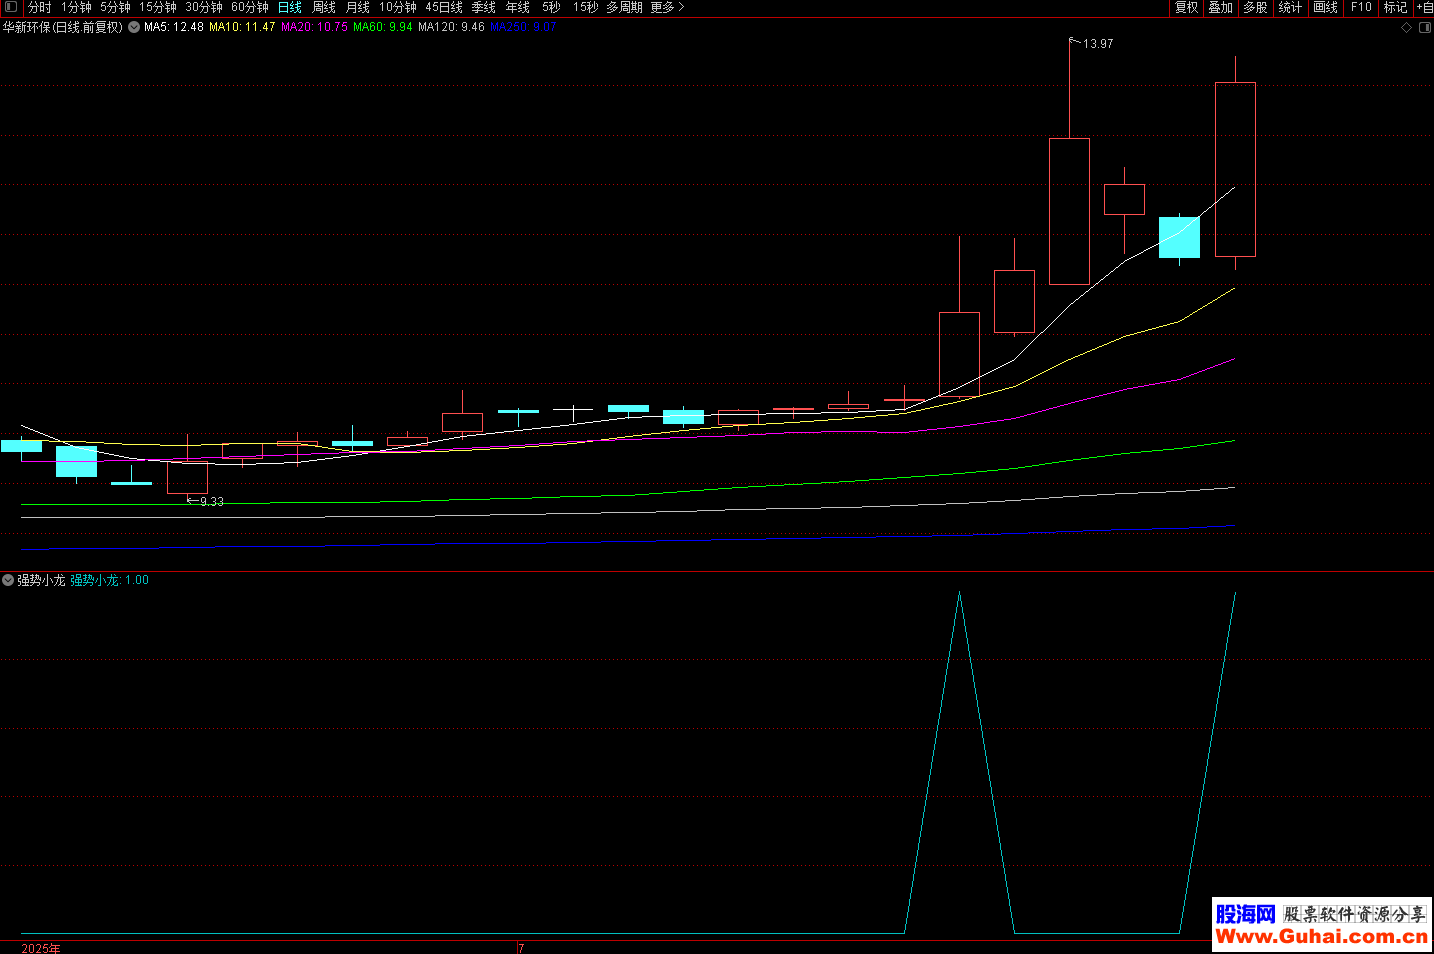Viewport: 1434px width, 954px height.
Task: Click the 标记 mark button
Action: (x=1396, y=7)
